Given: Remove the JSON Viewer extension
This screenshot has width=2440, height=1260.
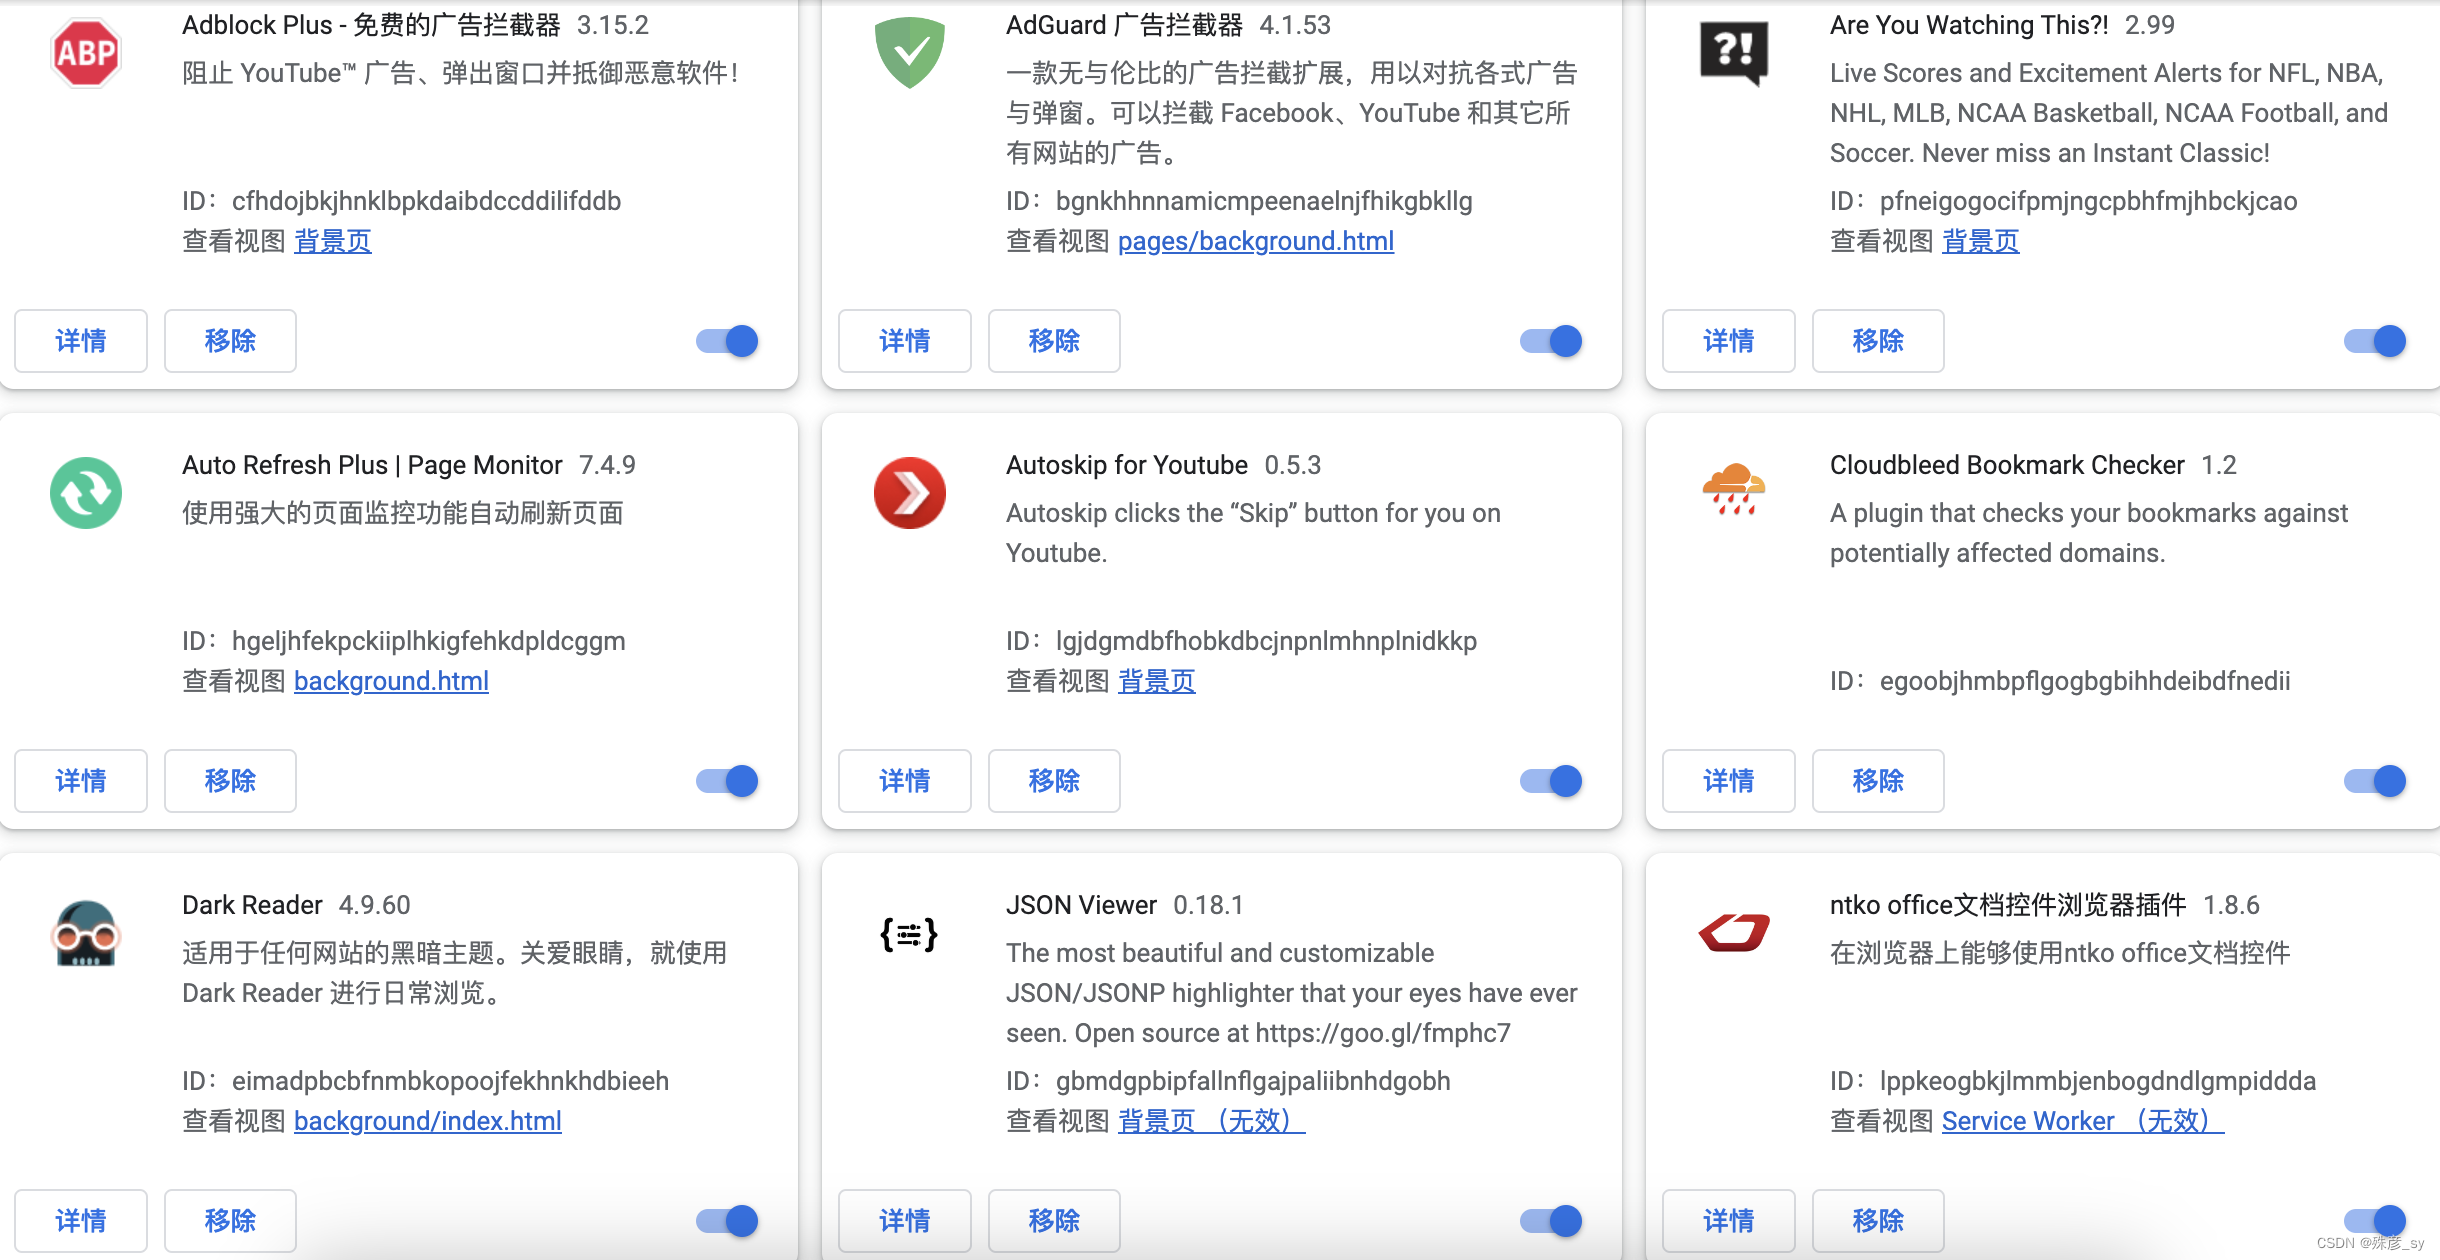Looking at the screenshot, I should click(1054, 1221).
